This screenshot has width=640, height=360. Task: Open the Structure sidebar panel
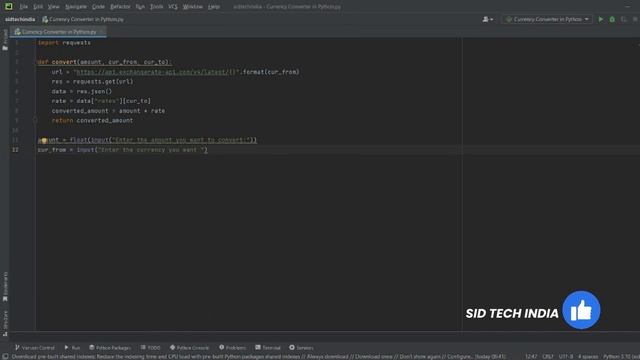coord(5,323)
